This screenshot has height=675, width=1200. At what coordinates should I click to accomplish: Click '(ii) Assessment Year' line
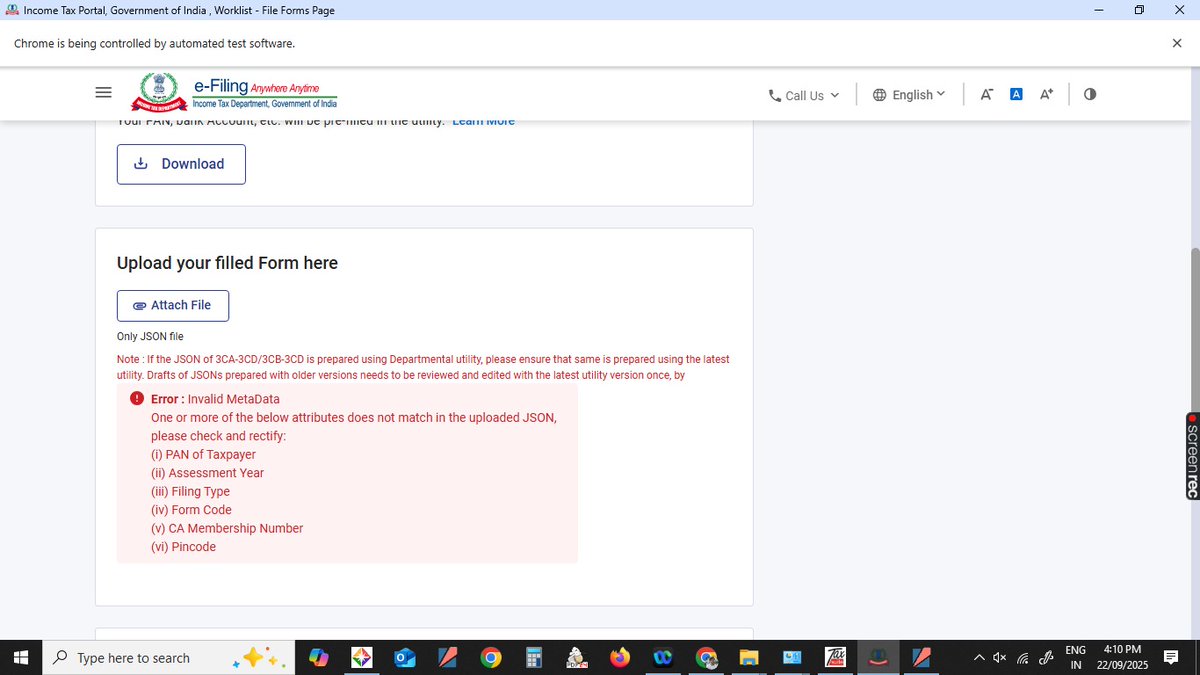tap(207, 473)
